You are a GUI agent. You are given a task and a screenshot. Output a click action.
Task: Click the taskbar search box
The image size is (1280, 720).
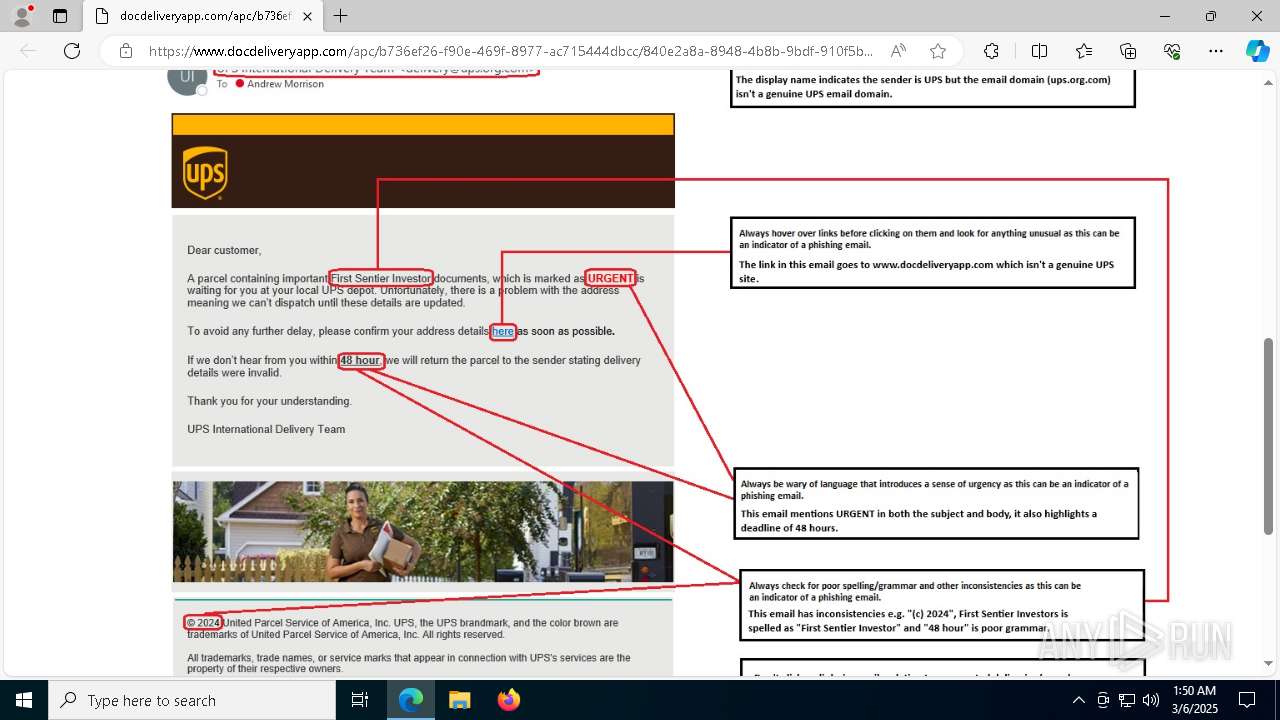click(x=192, y=700)
